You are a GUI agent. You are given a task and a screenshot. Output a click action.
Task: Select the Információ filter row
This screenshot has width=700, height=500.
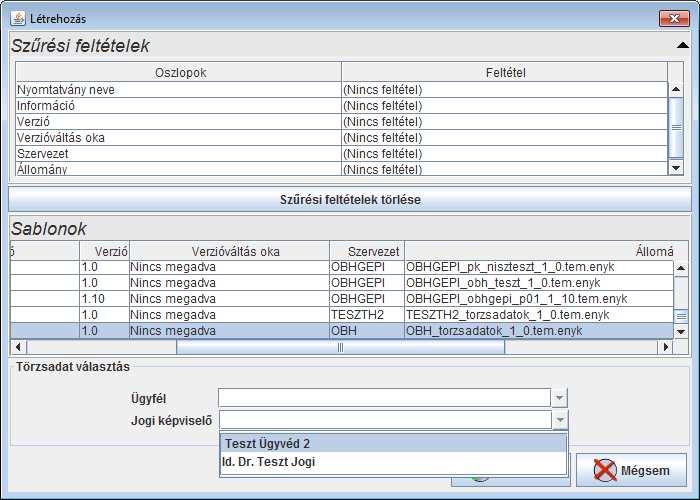342,106
